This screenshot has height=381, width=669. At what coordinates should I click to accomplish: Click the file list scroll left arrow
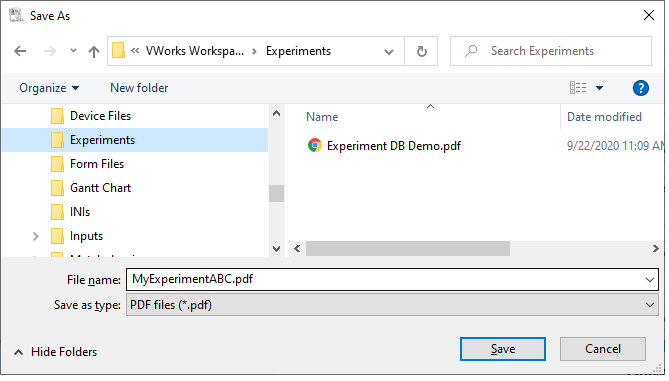pyautogui.click(x=297, y=249)
